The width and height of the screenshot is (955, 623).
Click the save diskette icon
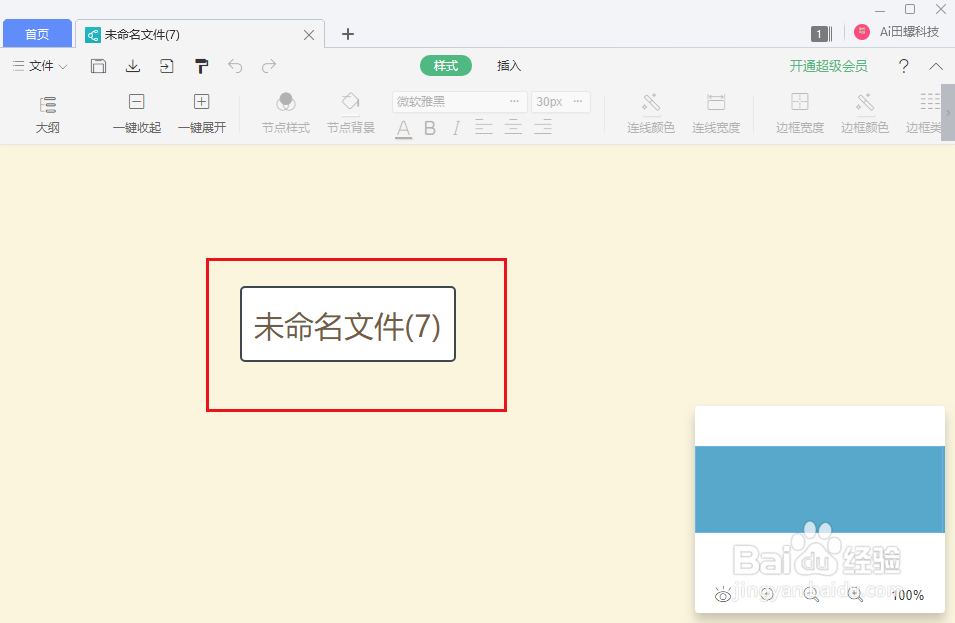98,66
